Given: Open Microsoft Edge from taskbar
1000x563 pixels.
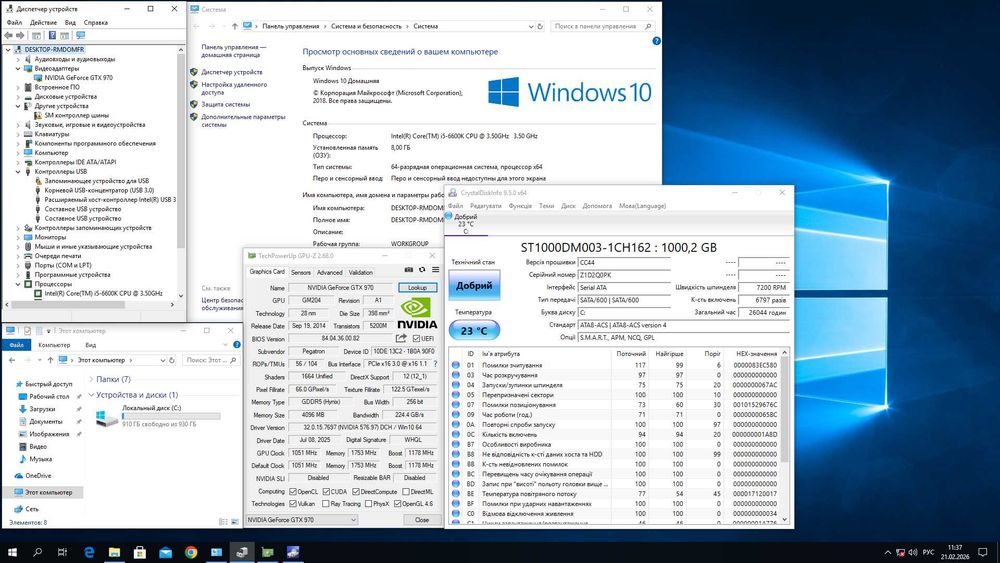Looking at the screenshot, I should 89,552.
